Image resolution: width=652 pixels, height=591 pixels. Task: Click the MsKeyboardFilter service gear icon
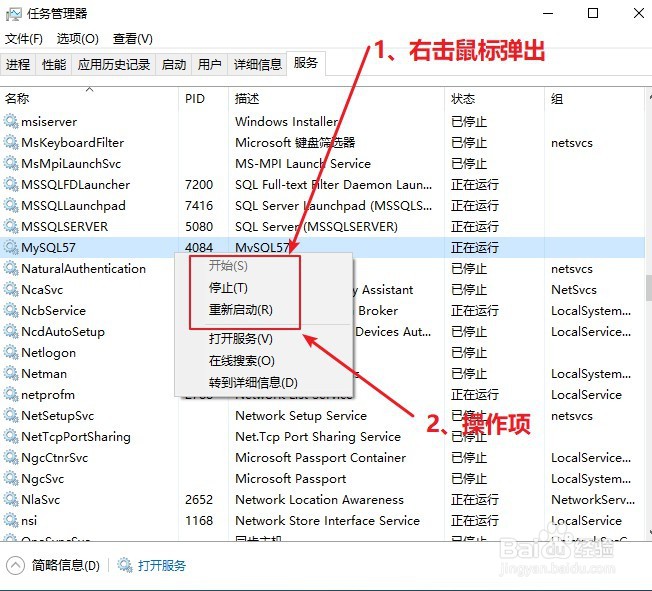coord(11,142)
